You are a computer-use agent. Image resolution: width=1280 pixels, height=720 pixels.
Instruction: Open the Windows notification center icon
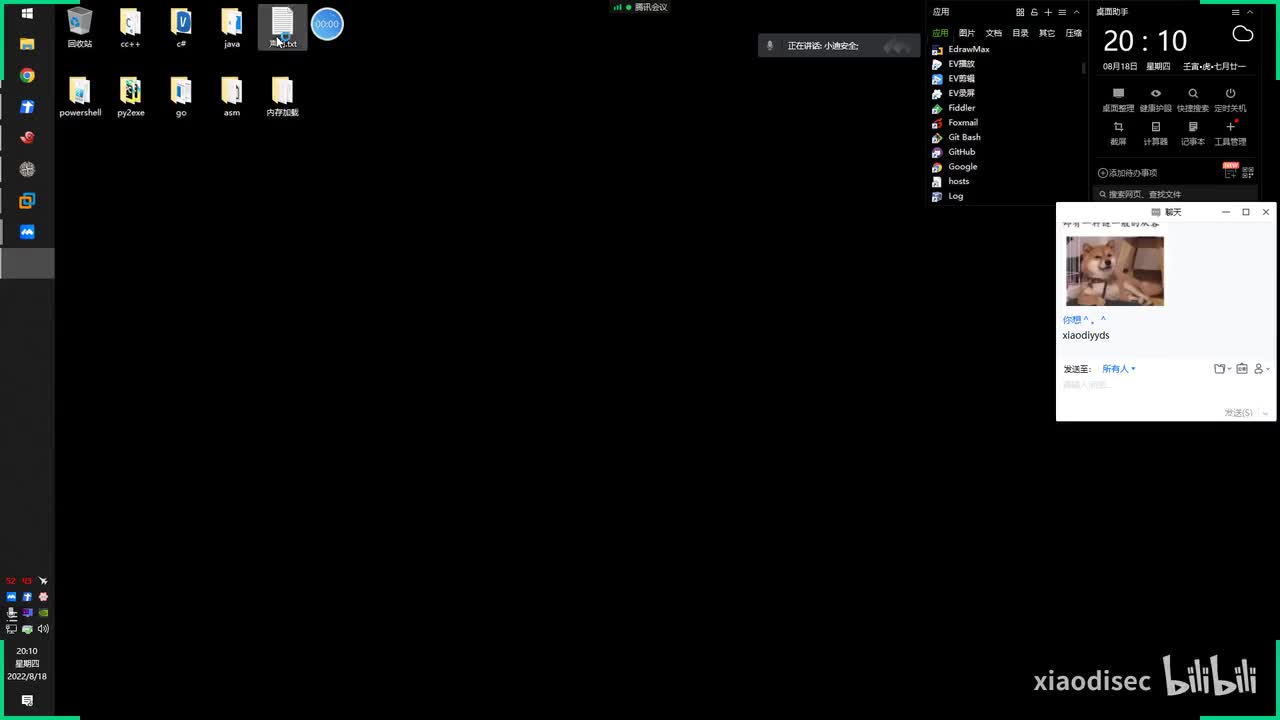coord(27,700)
